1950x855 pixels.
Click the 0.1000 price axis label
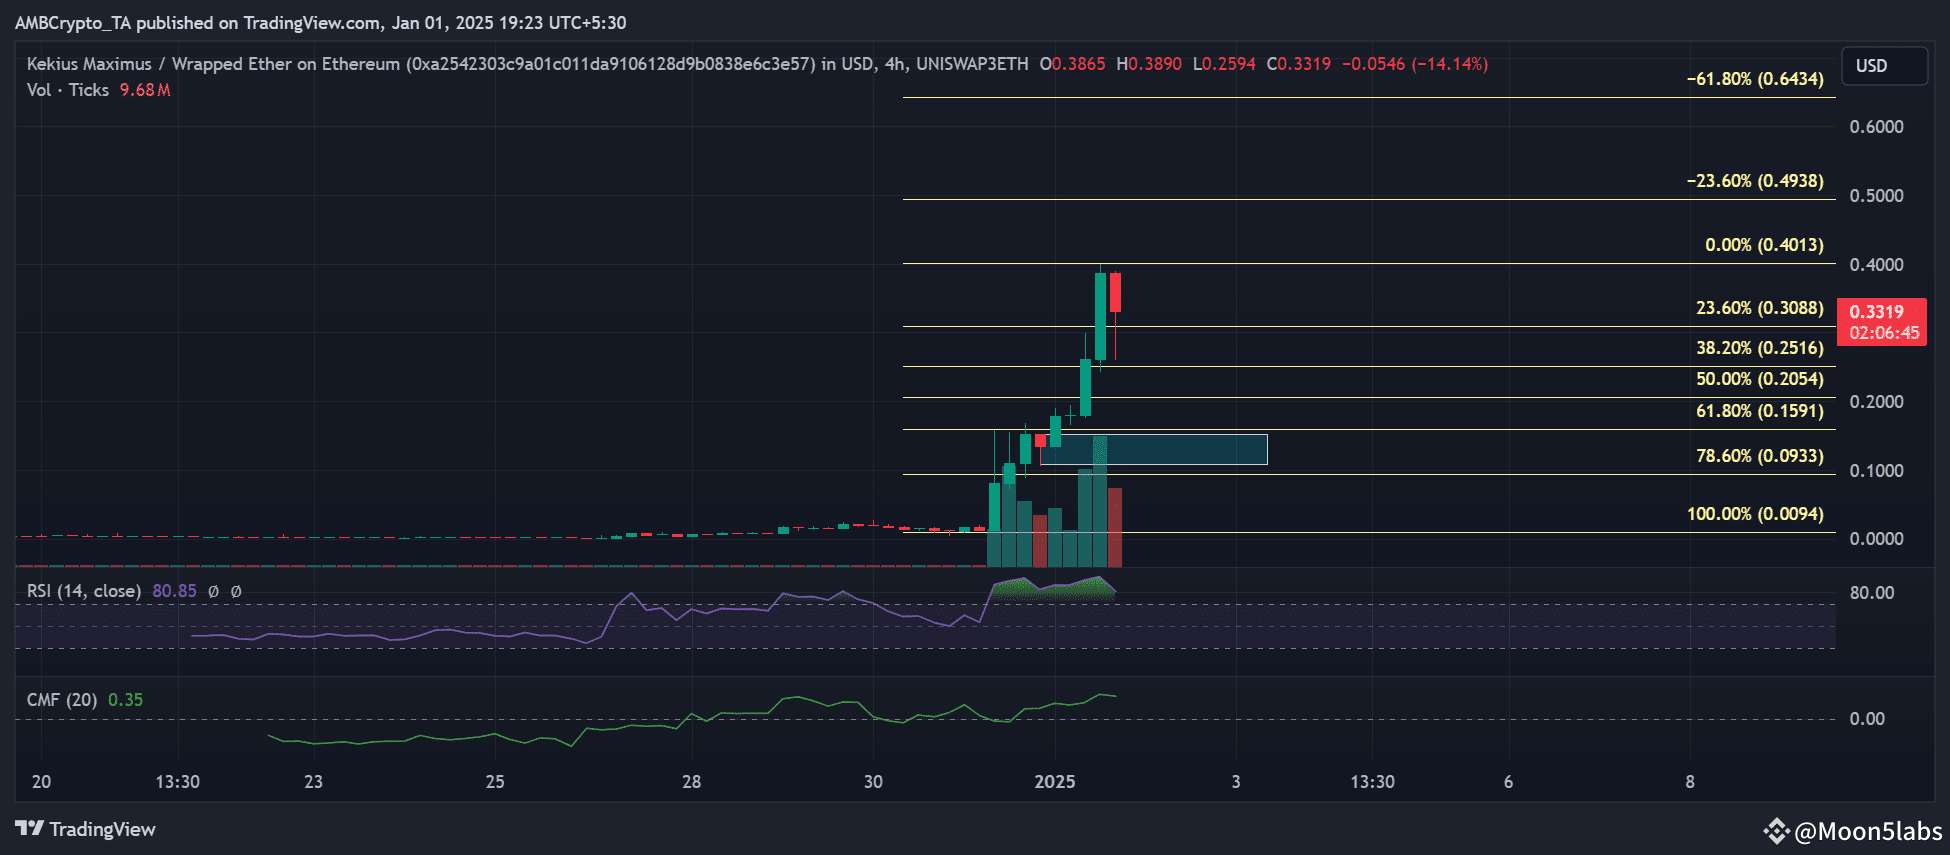click(x=1876, y=471)
